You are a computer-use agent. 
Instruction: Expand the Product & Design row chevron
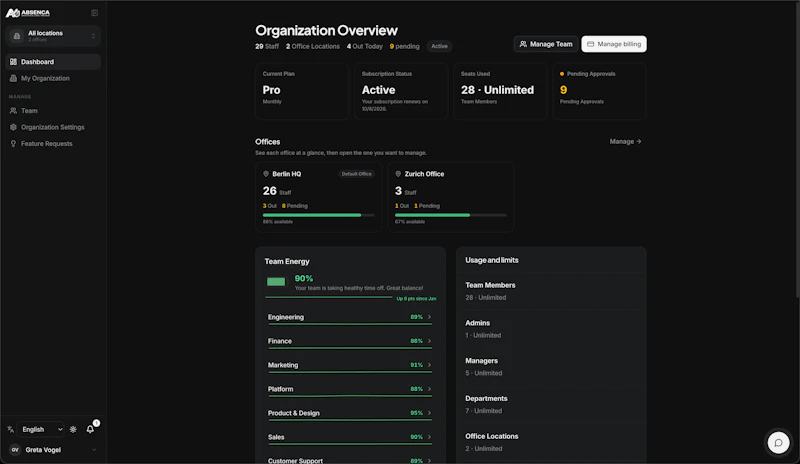430,413
